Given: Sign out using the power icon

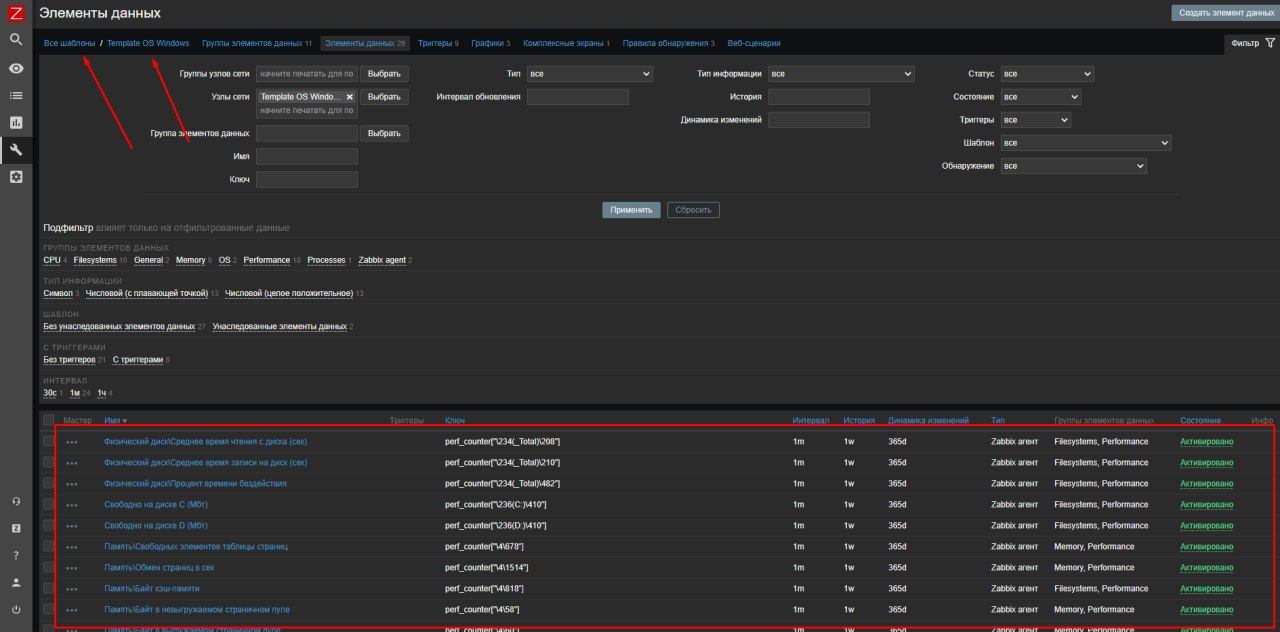Looking at the screenshot, I should [x=16, y=609].
